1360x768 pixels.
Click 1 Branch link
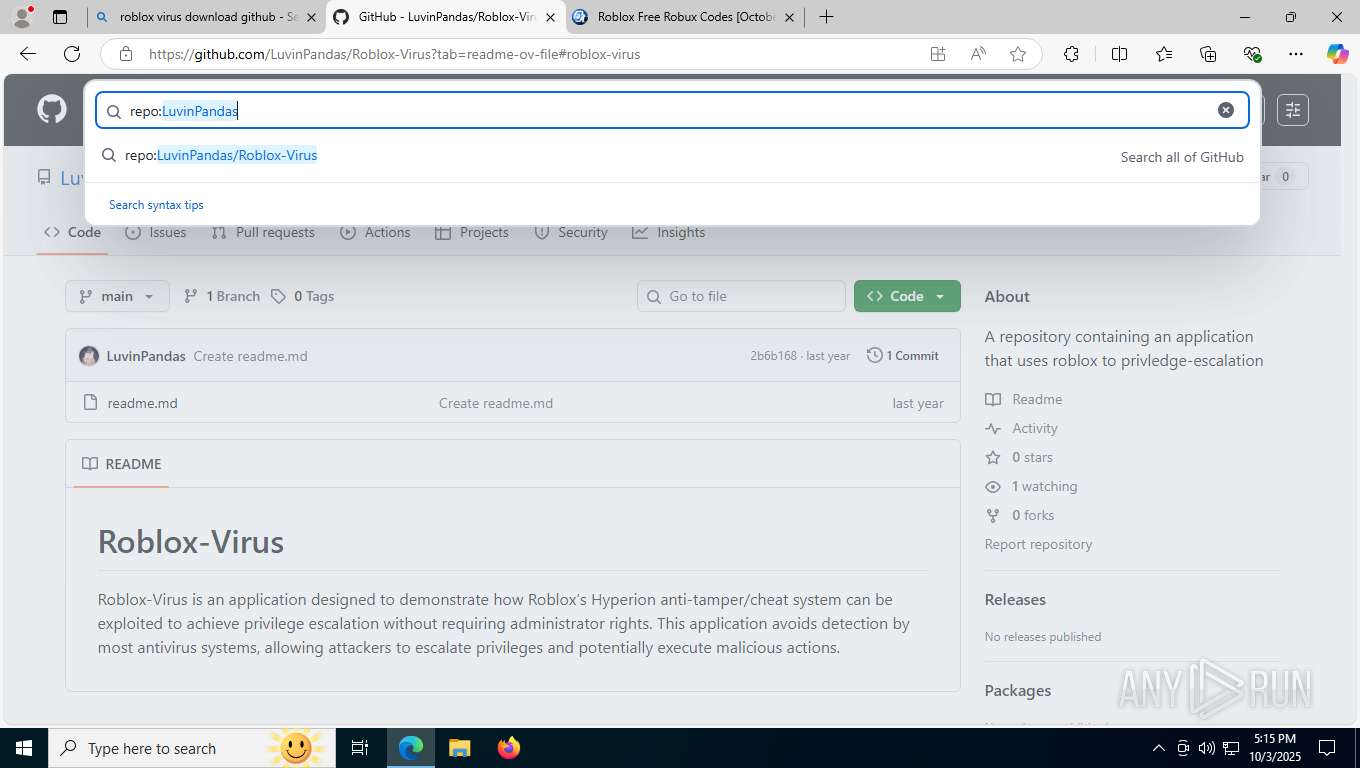222,296
